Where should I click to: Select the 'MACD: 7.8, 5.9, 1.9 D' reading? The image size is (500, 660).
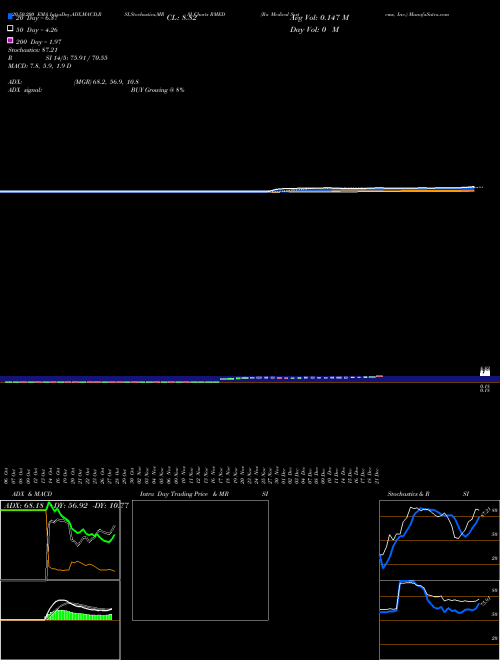tap(40, 66)
